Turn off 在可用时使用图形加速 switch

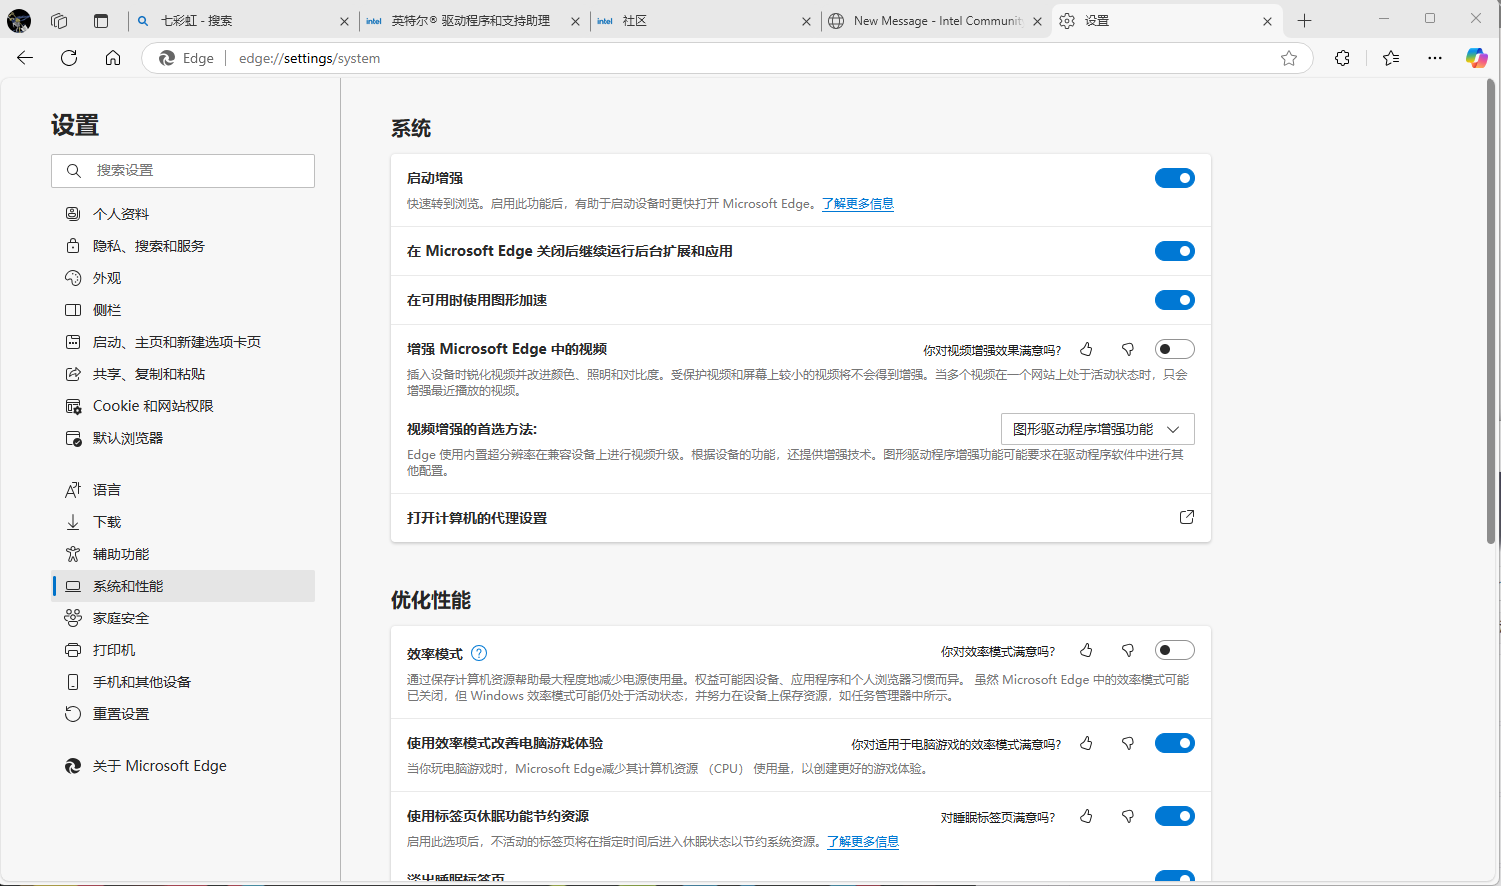pyautogui.click(x=1174, y=300)
